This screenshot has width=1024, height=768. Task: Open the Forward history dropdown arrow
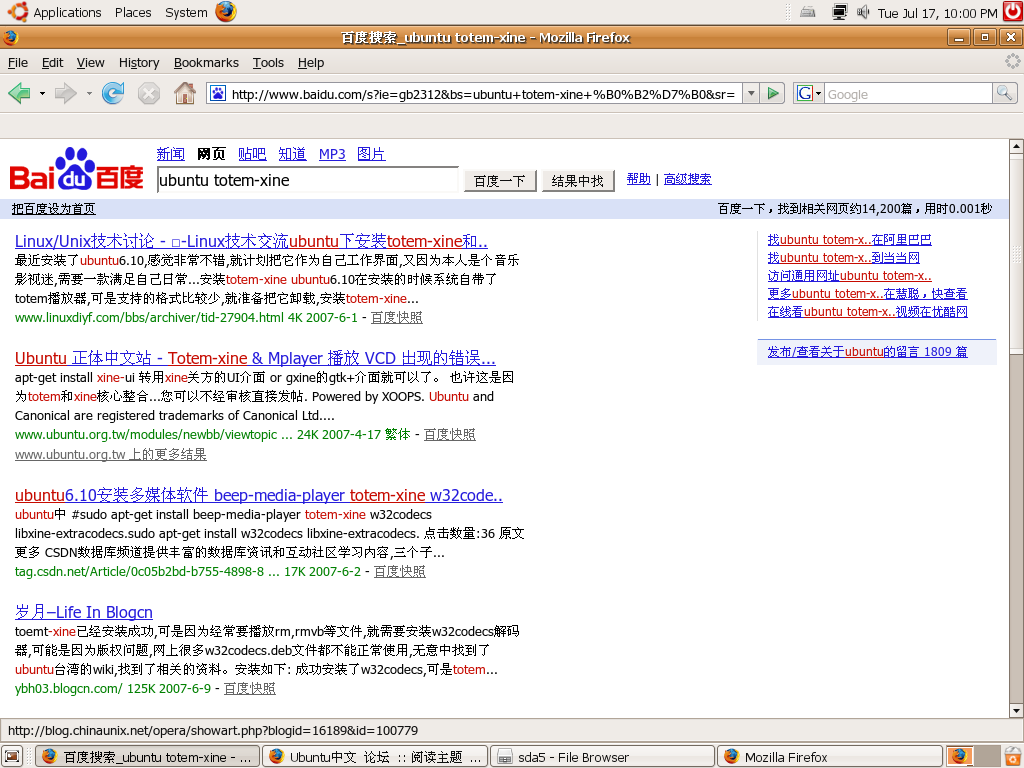click(89, 94)
